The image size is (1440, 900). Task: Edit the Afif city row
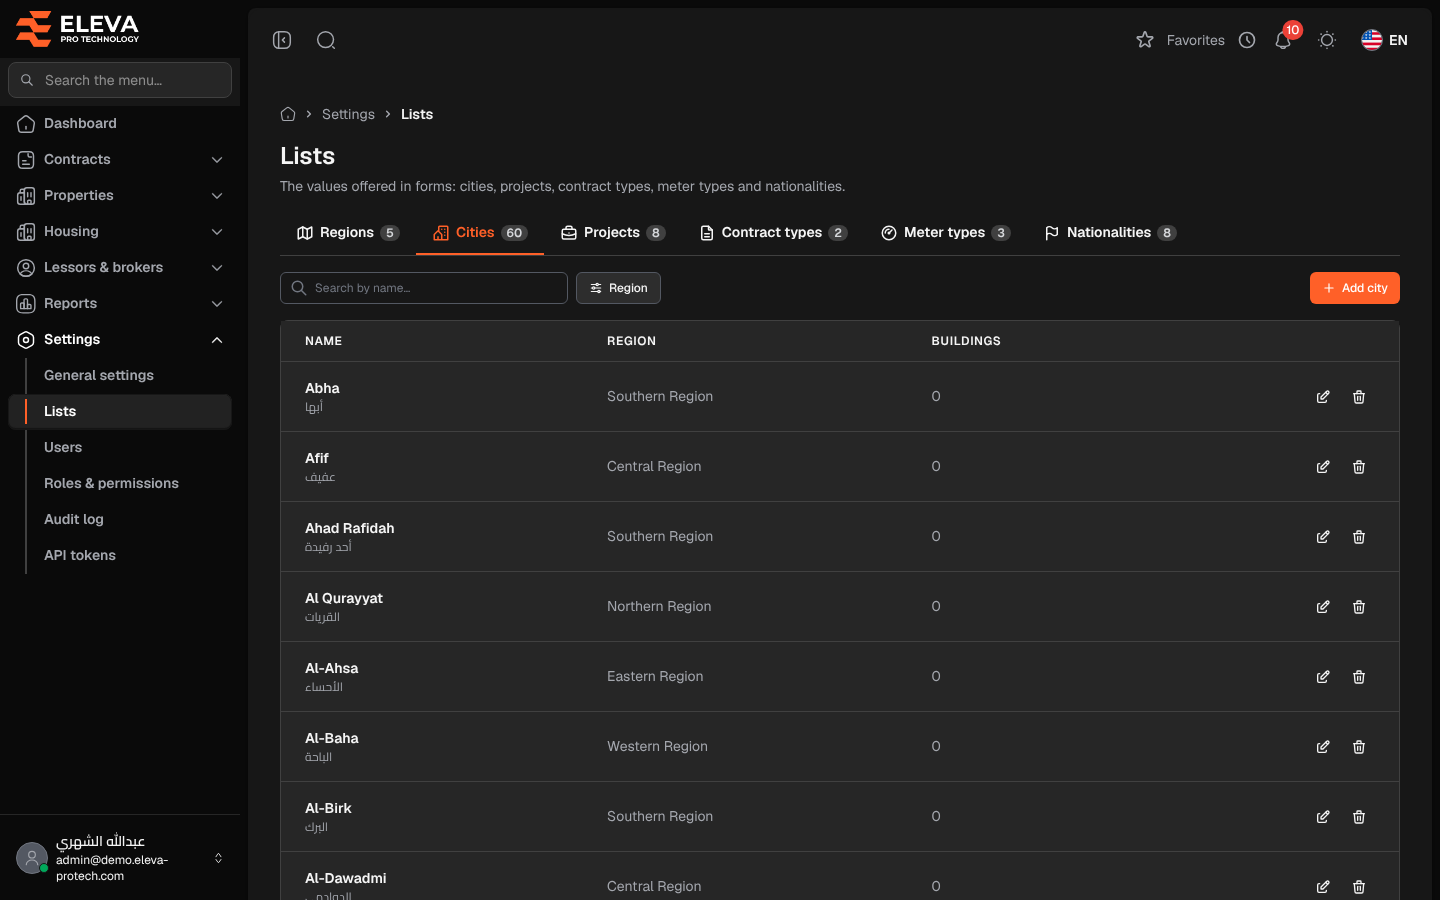tap(1323, 467)
